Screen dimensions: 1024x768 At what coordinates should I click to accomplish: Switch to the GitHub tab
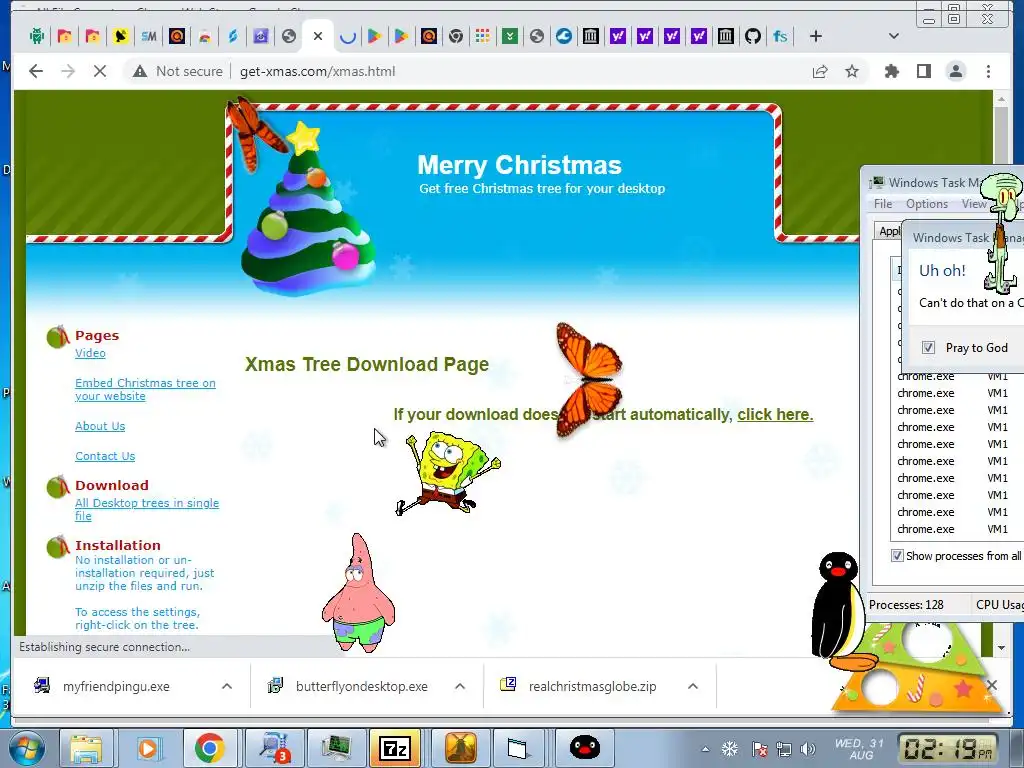[x=753, y=37]
